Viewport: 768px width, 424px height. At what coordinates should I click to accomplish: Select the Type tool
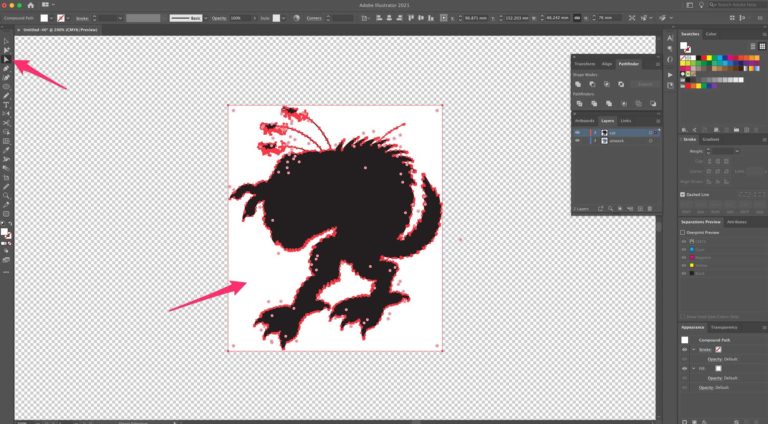[6, 105]
